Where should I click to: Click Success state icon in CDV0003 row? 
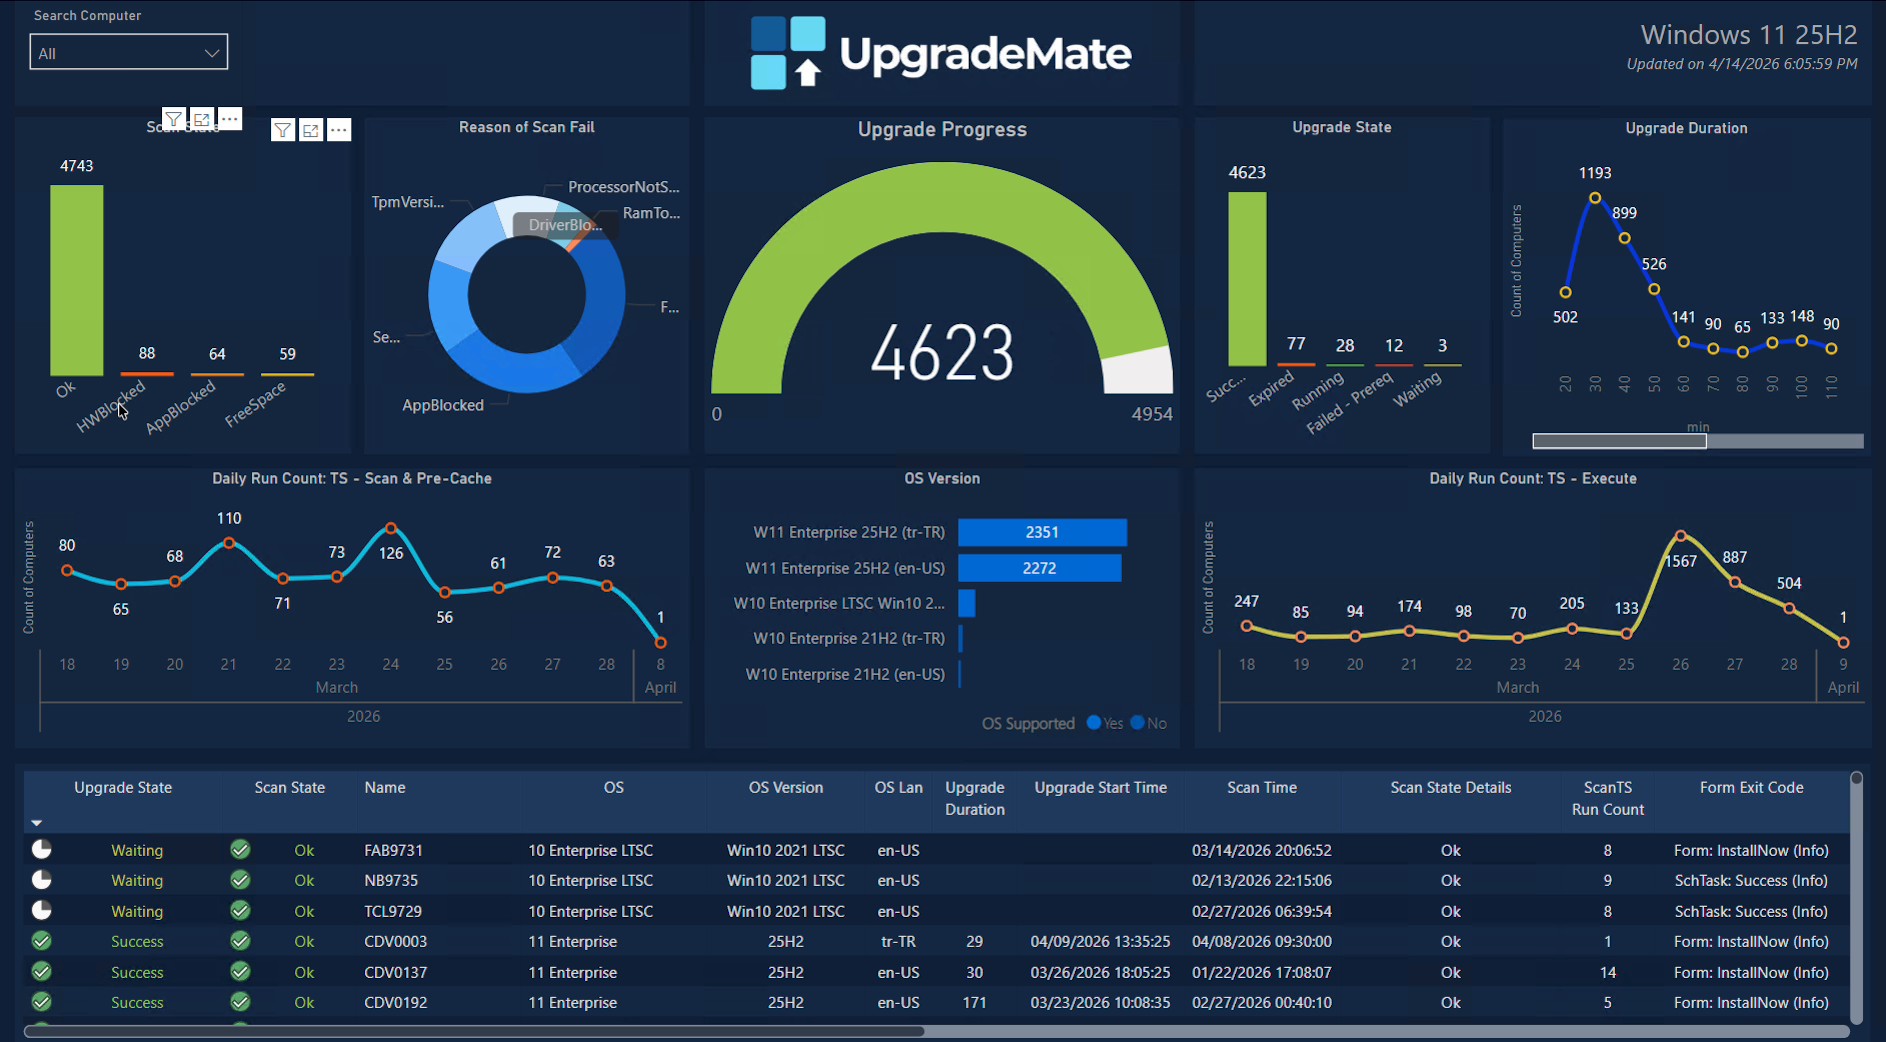41,941
